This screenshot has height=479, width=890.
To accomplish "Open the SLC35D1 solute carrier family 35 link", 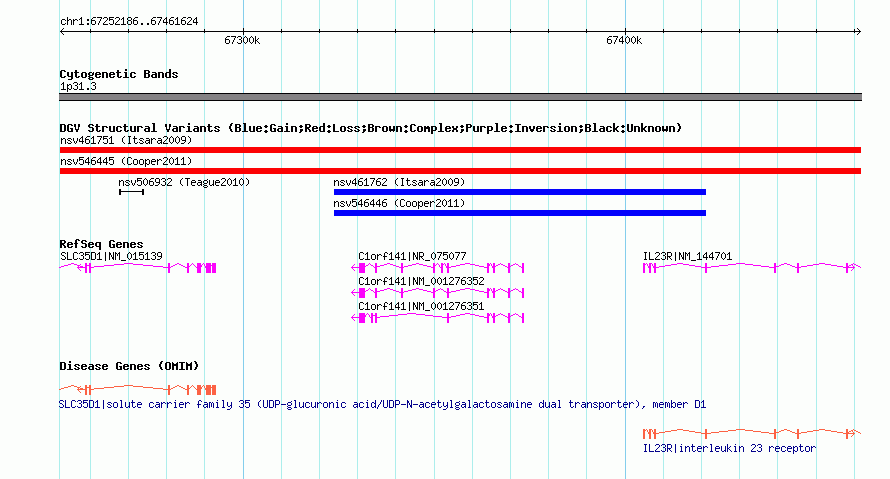I will [383, 404].
